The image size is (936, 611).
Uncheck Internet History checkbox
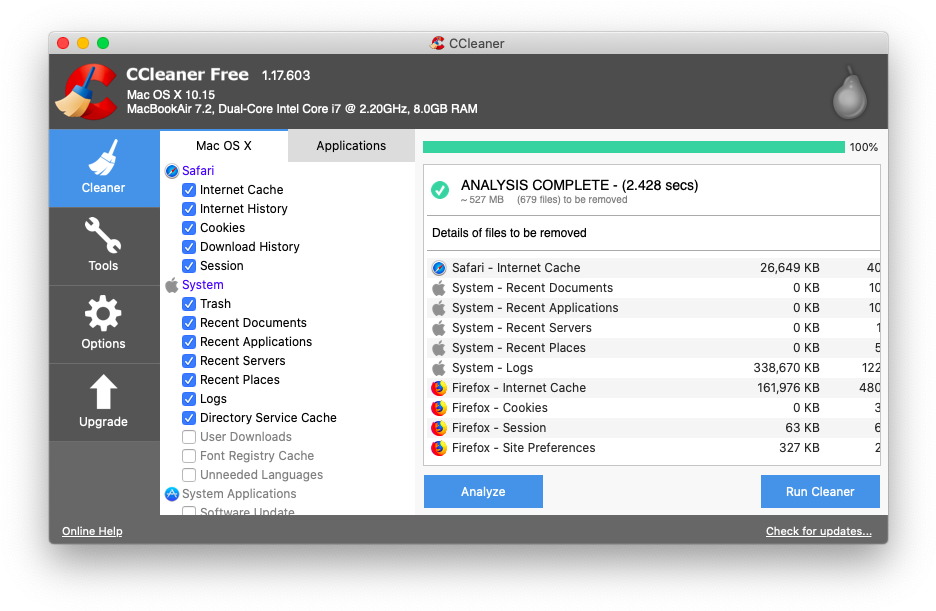189,209
